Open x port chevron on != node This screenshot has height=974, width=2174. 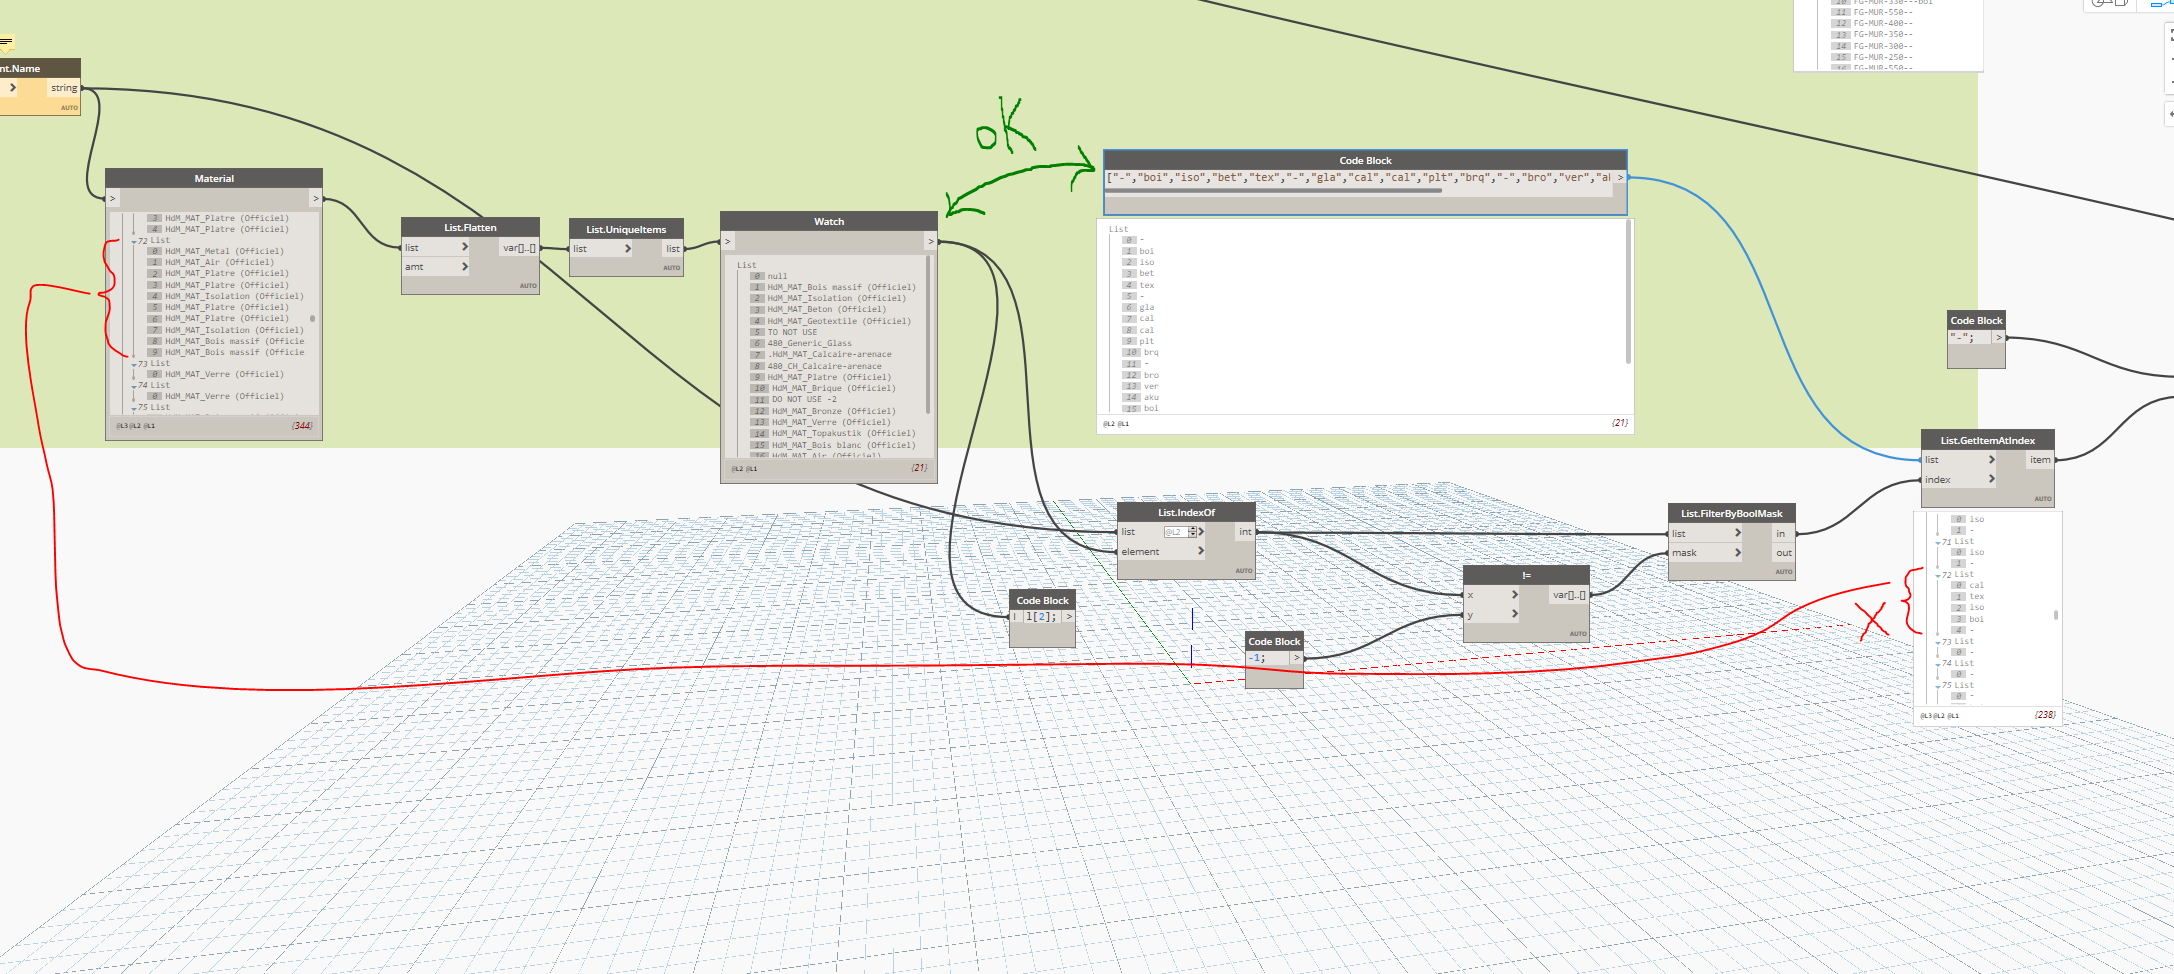click(1515, 595)
